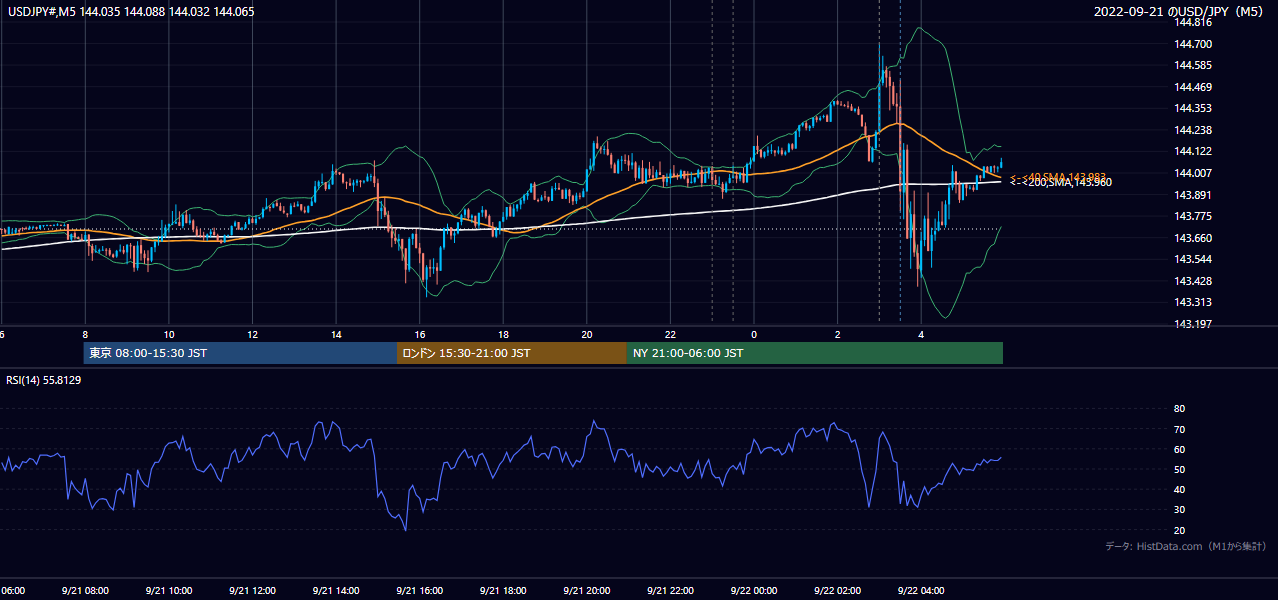Click the 40 SMA 143.983 label
Viewport: 1278px width, 600px height.
(x=1058, y=176)
